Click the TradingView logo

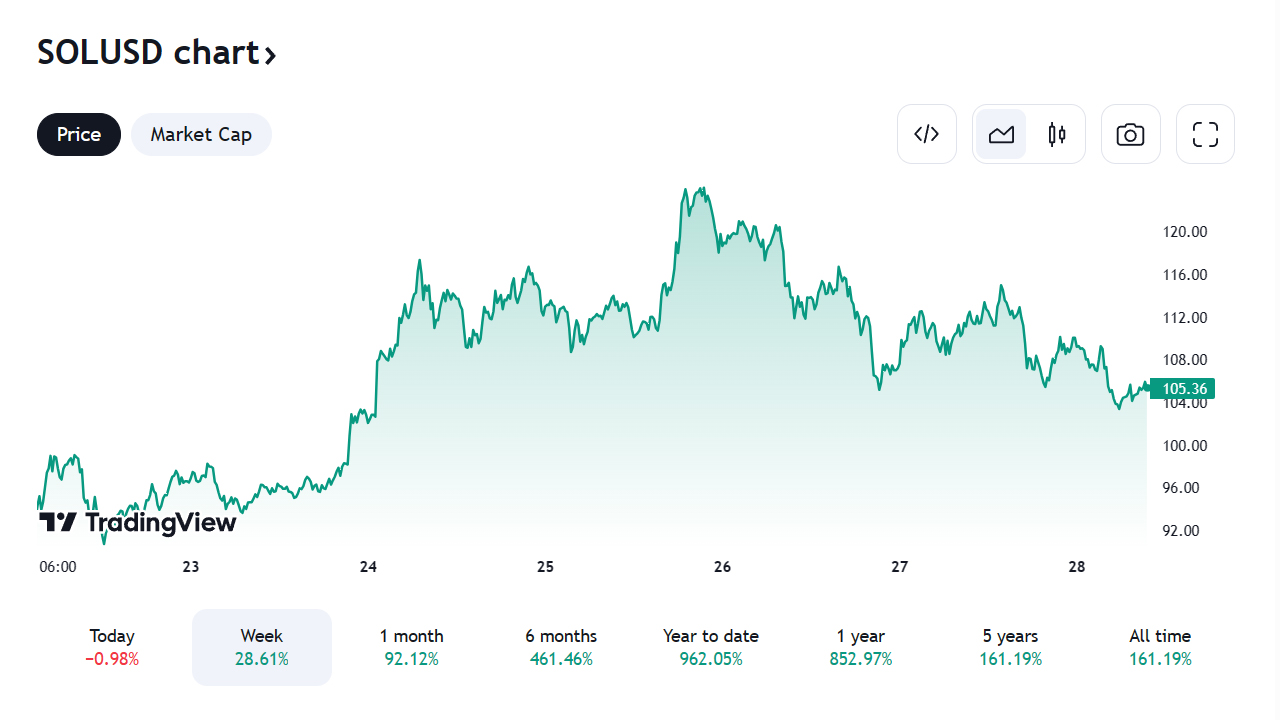click(x=138, y=522)
